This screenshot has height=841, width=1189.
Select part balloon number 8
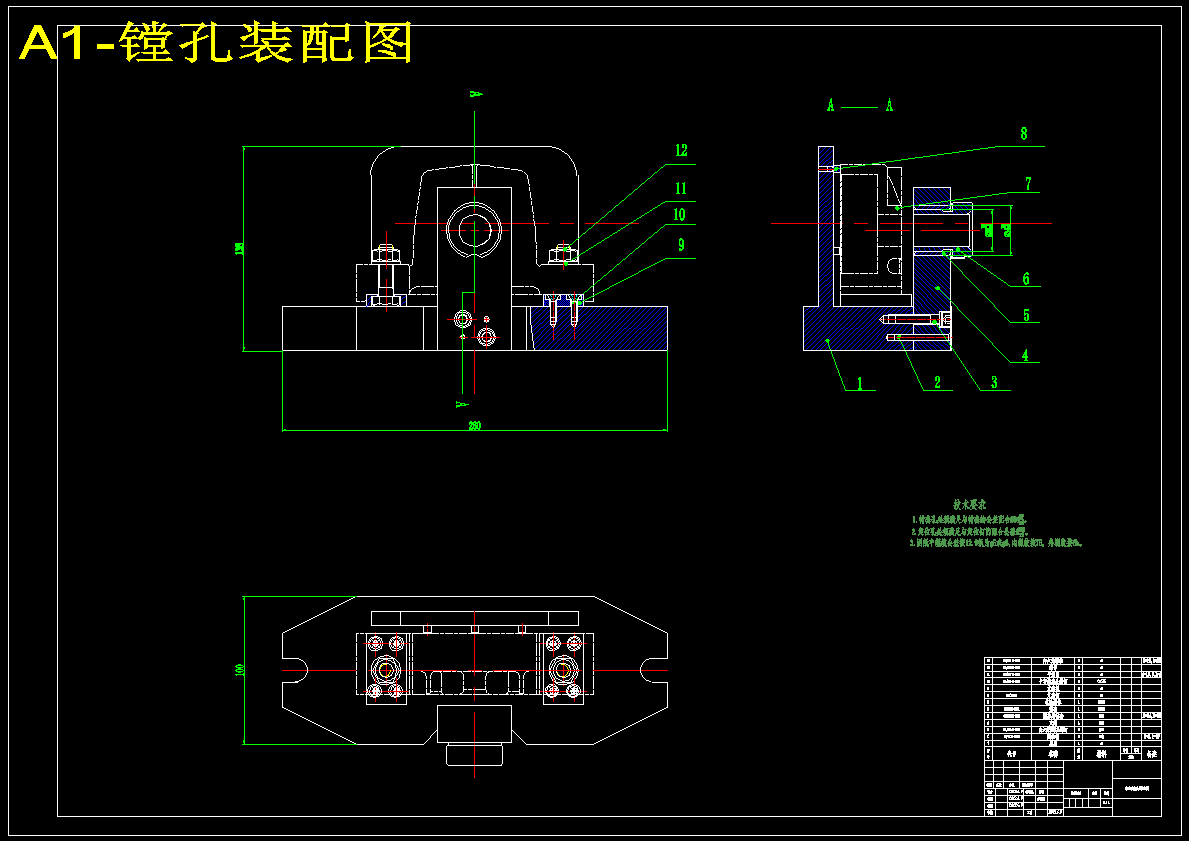point(1024,134)
